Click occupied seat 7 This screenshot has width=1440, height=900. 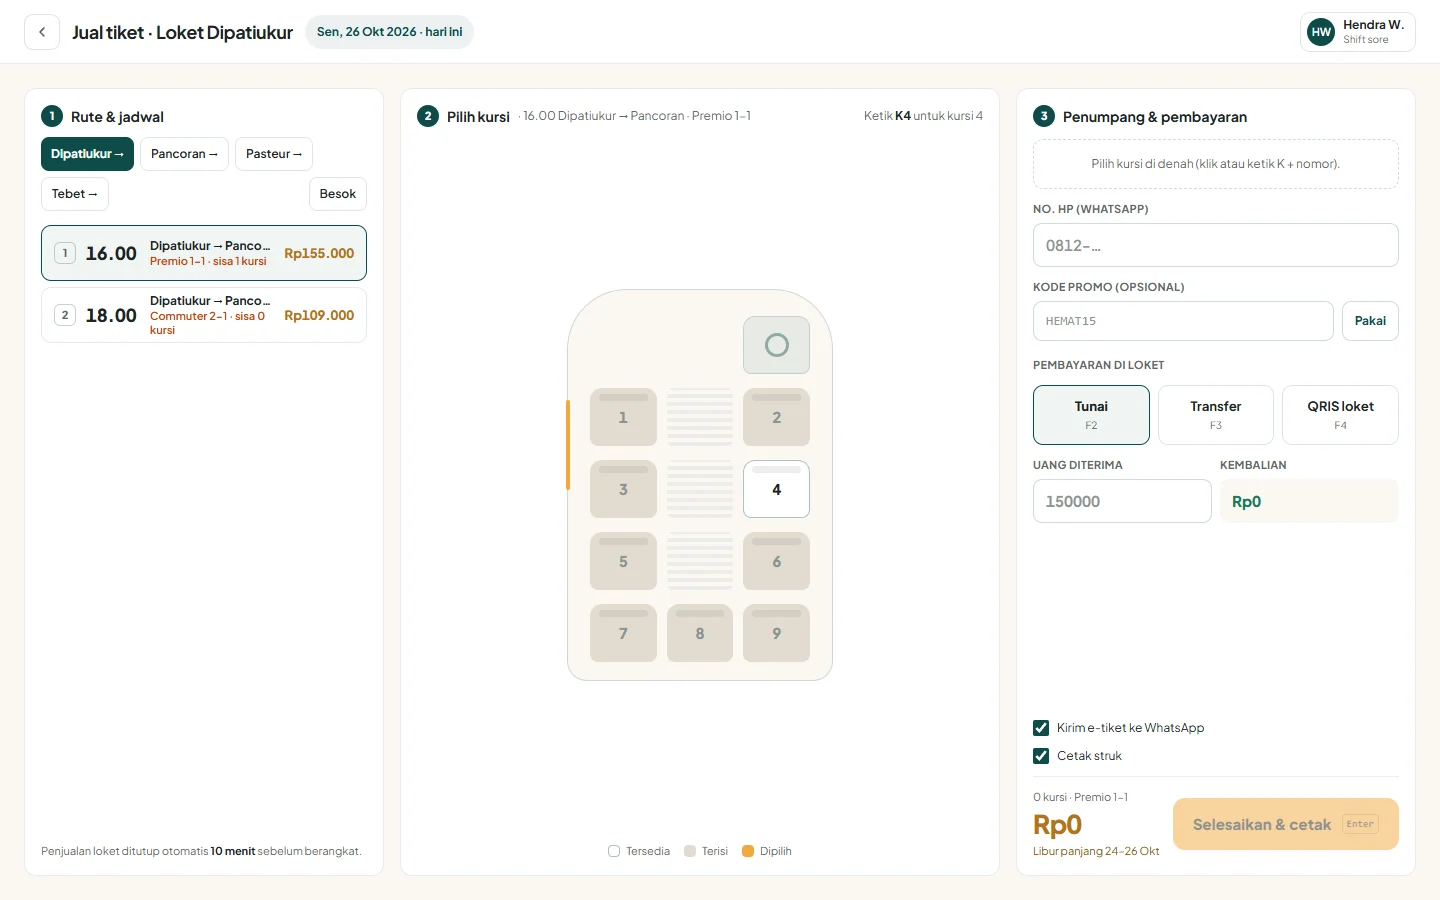pyautogui.click(x=623, y=633)
